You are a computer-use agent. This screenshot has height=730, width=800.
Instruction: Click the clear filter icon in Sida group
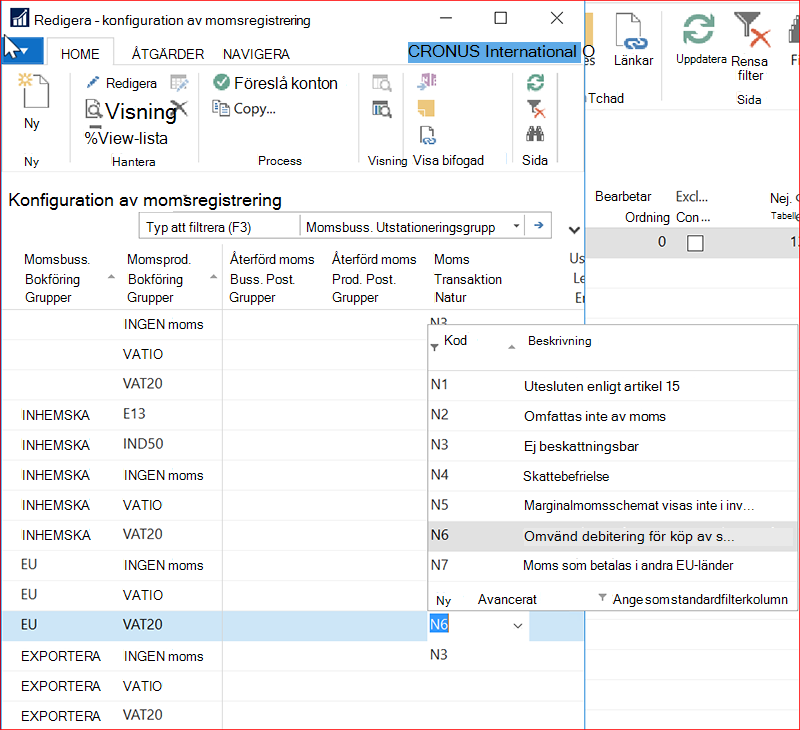coord(536,108)
